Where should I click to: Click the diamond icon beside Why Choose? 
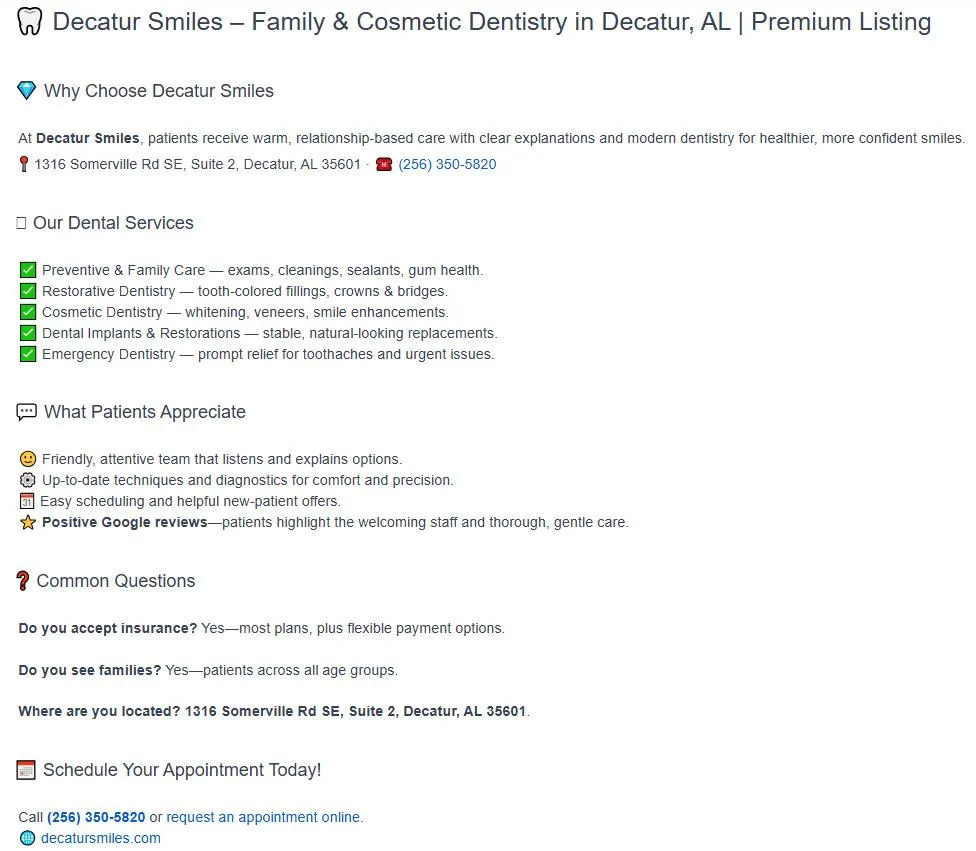coord(27,91)
